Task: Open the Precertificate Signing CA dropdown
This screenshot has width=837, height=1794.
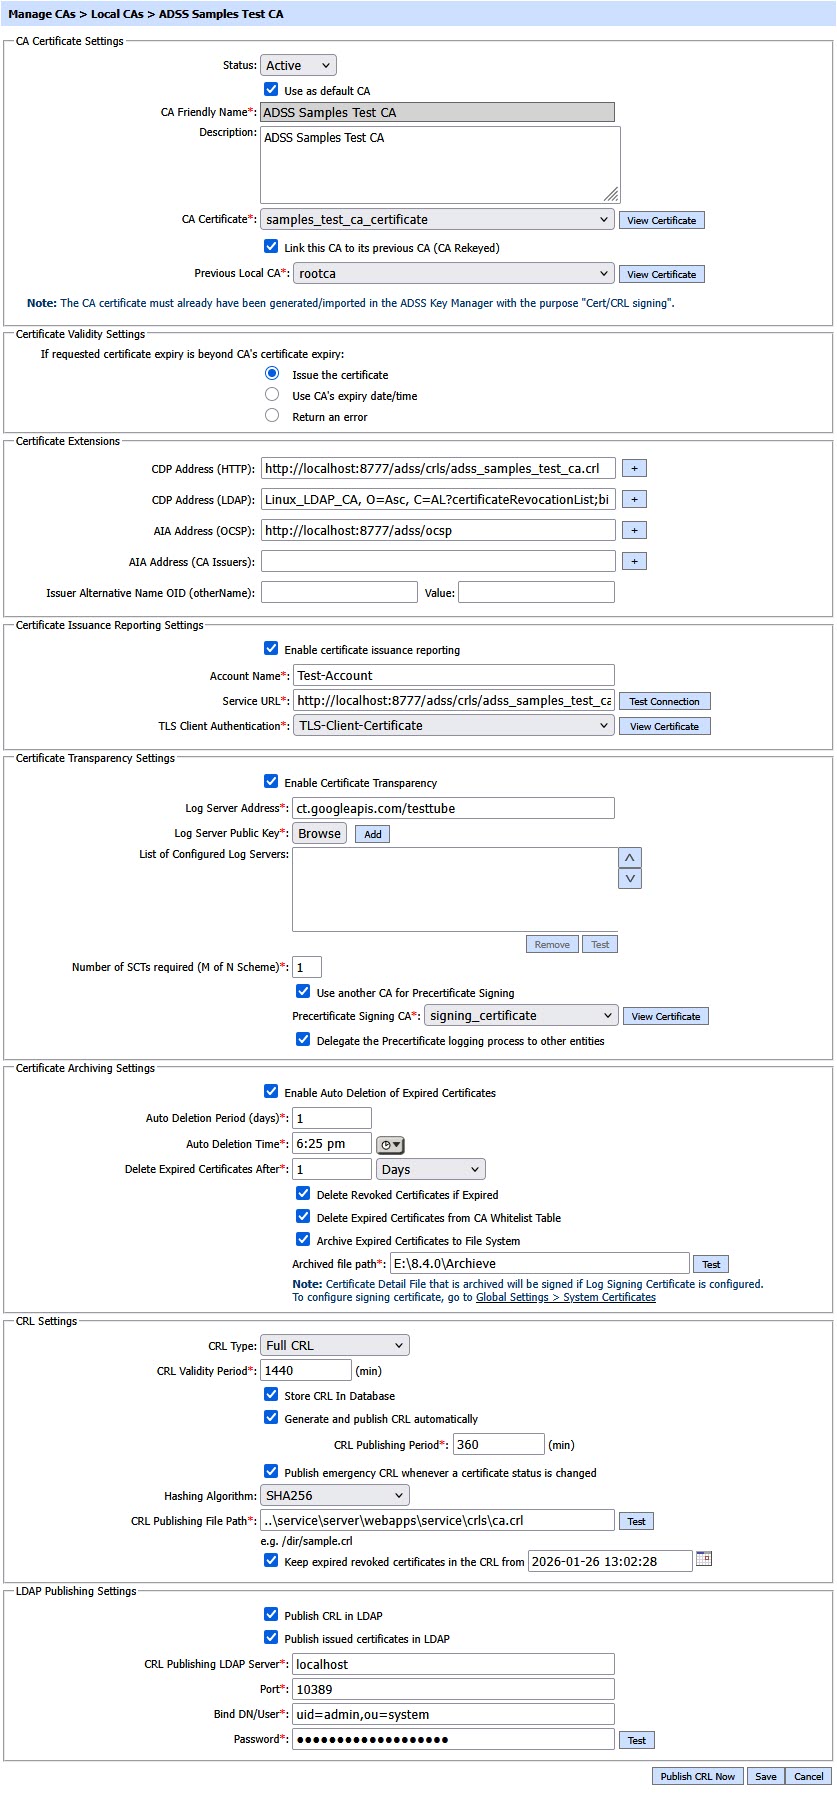Action: [521, 1016]
